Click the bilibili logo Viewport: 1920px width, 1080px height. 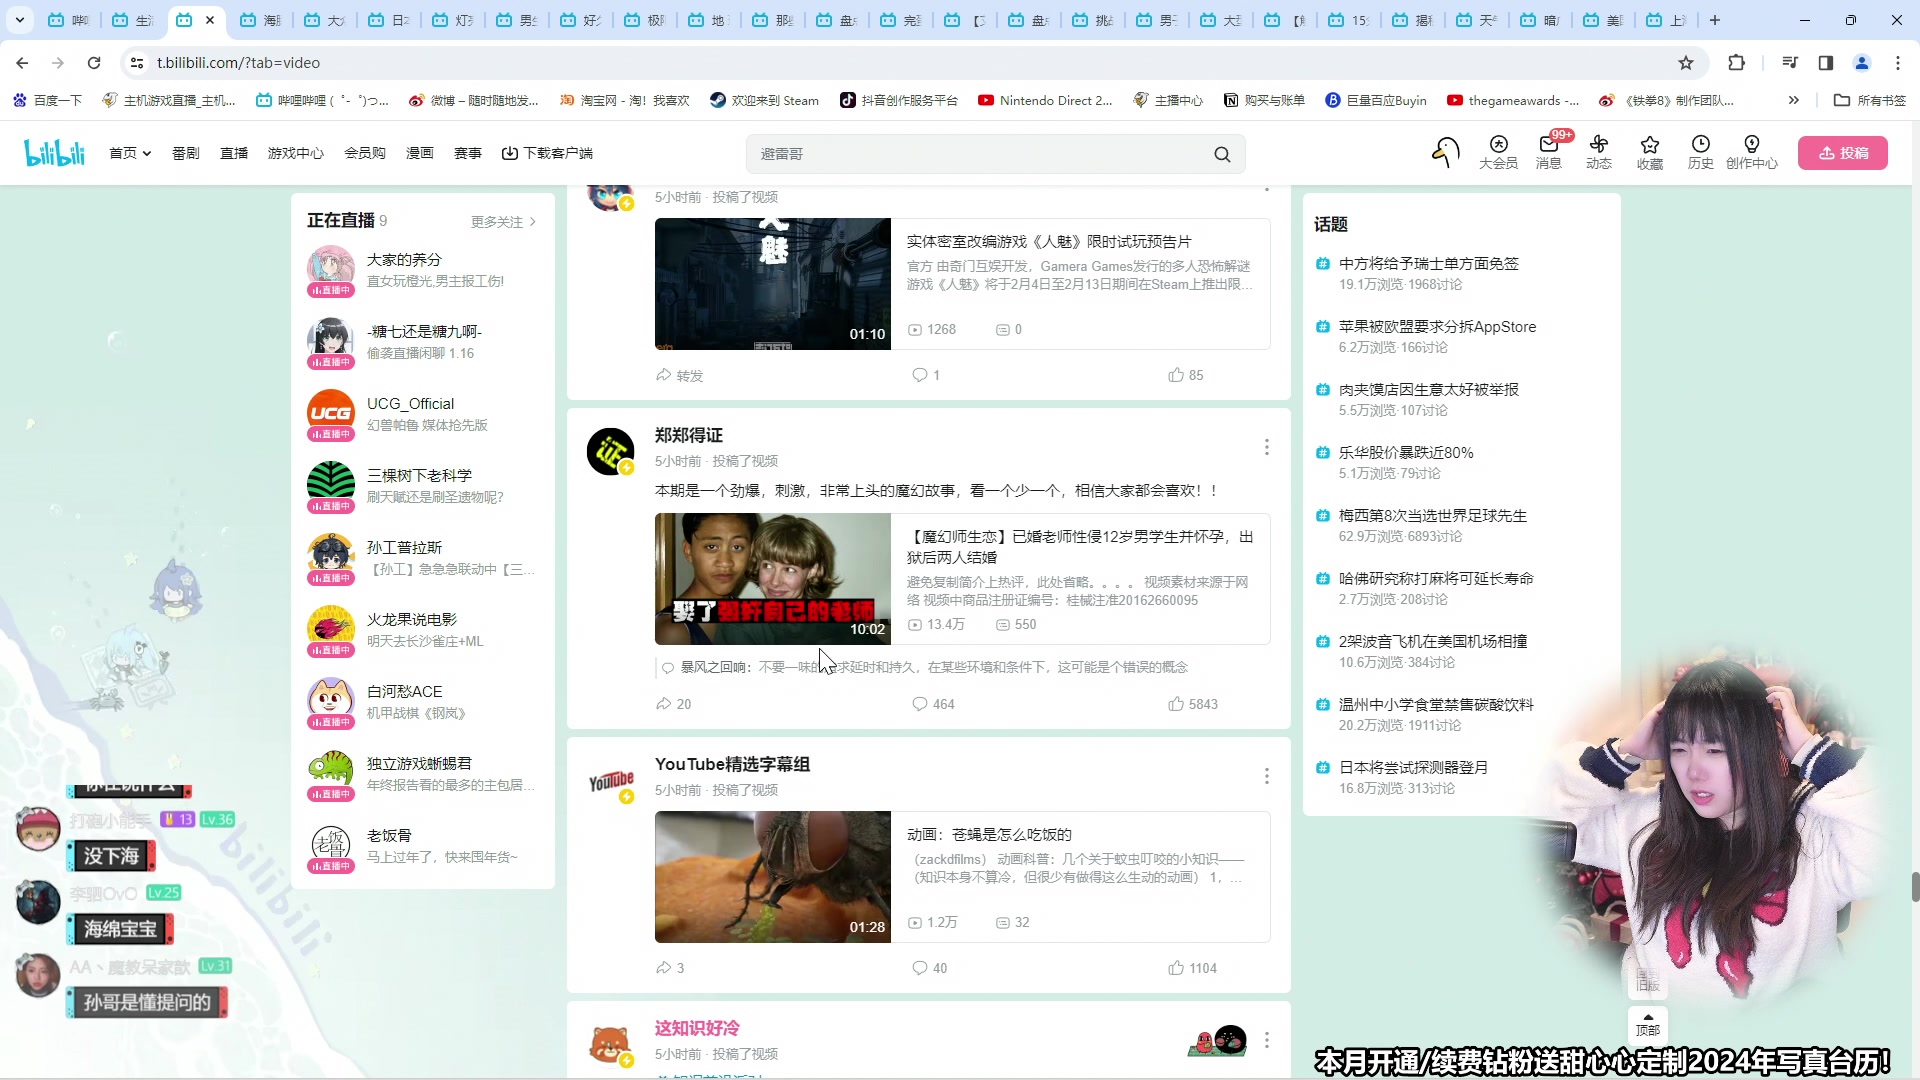pyautogui.click(x=54, y=152)
